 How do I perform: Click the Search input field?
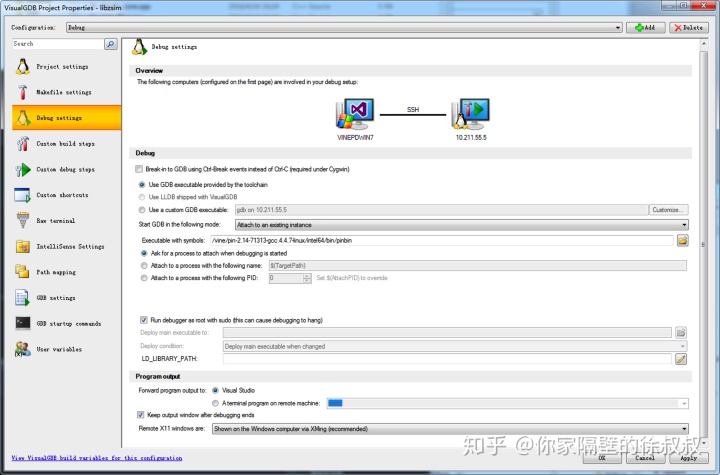tap(58, 44)
